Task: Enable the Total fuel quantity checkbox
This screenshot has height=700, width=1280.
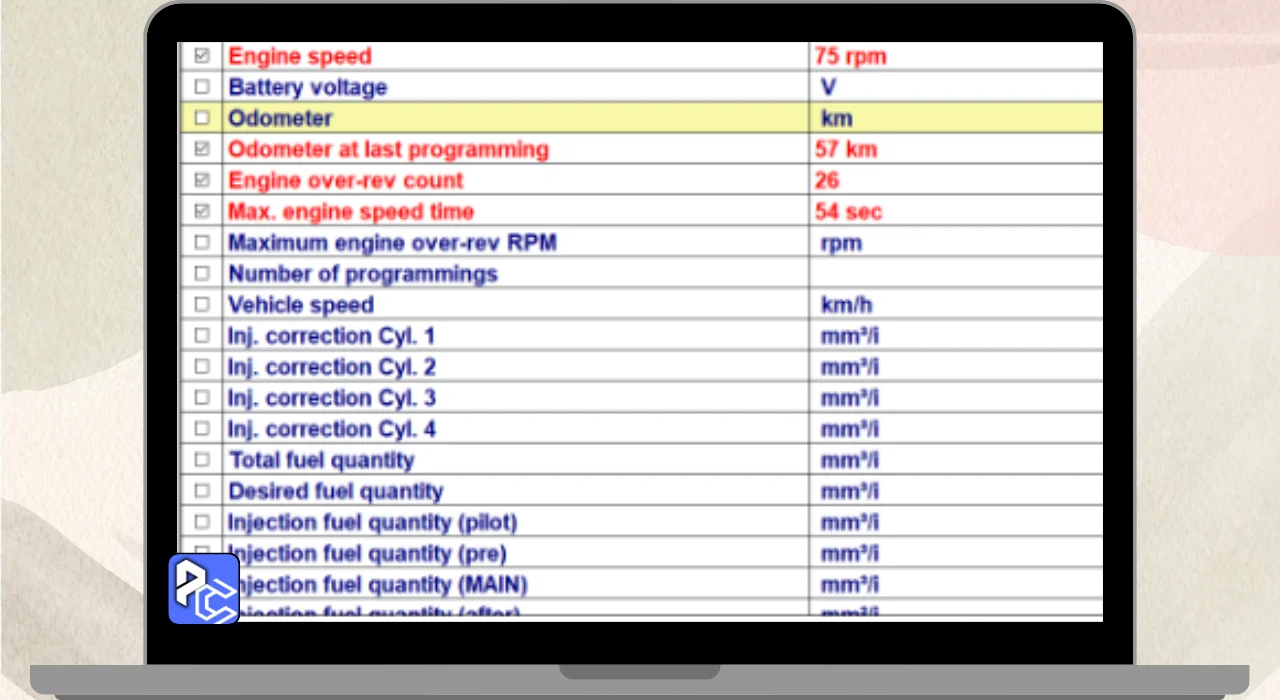Action: coord(202,459)
